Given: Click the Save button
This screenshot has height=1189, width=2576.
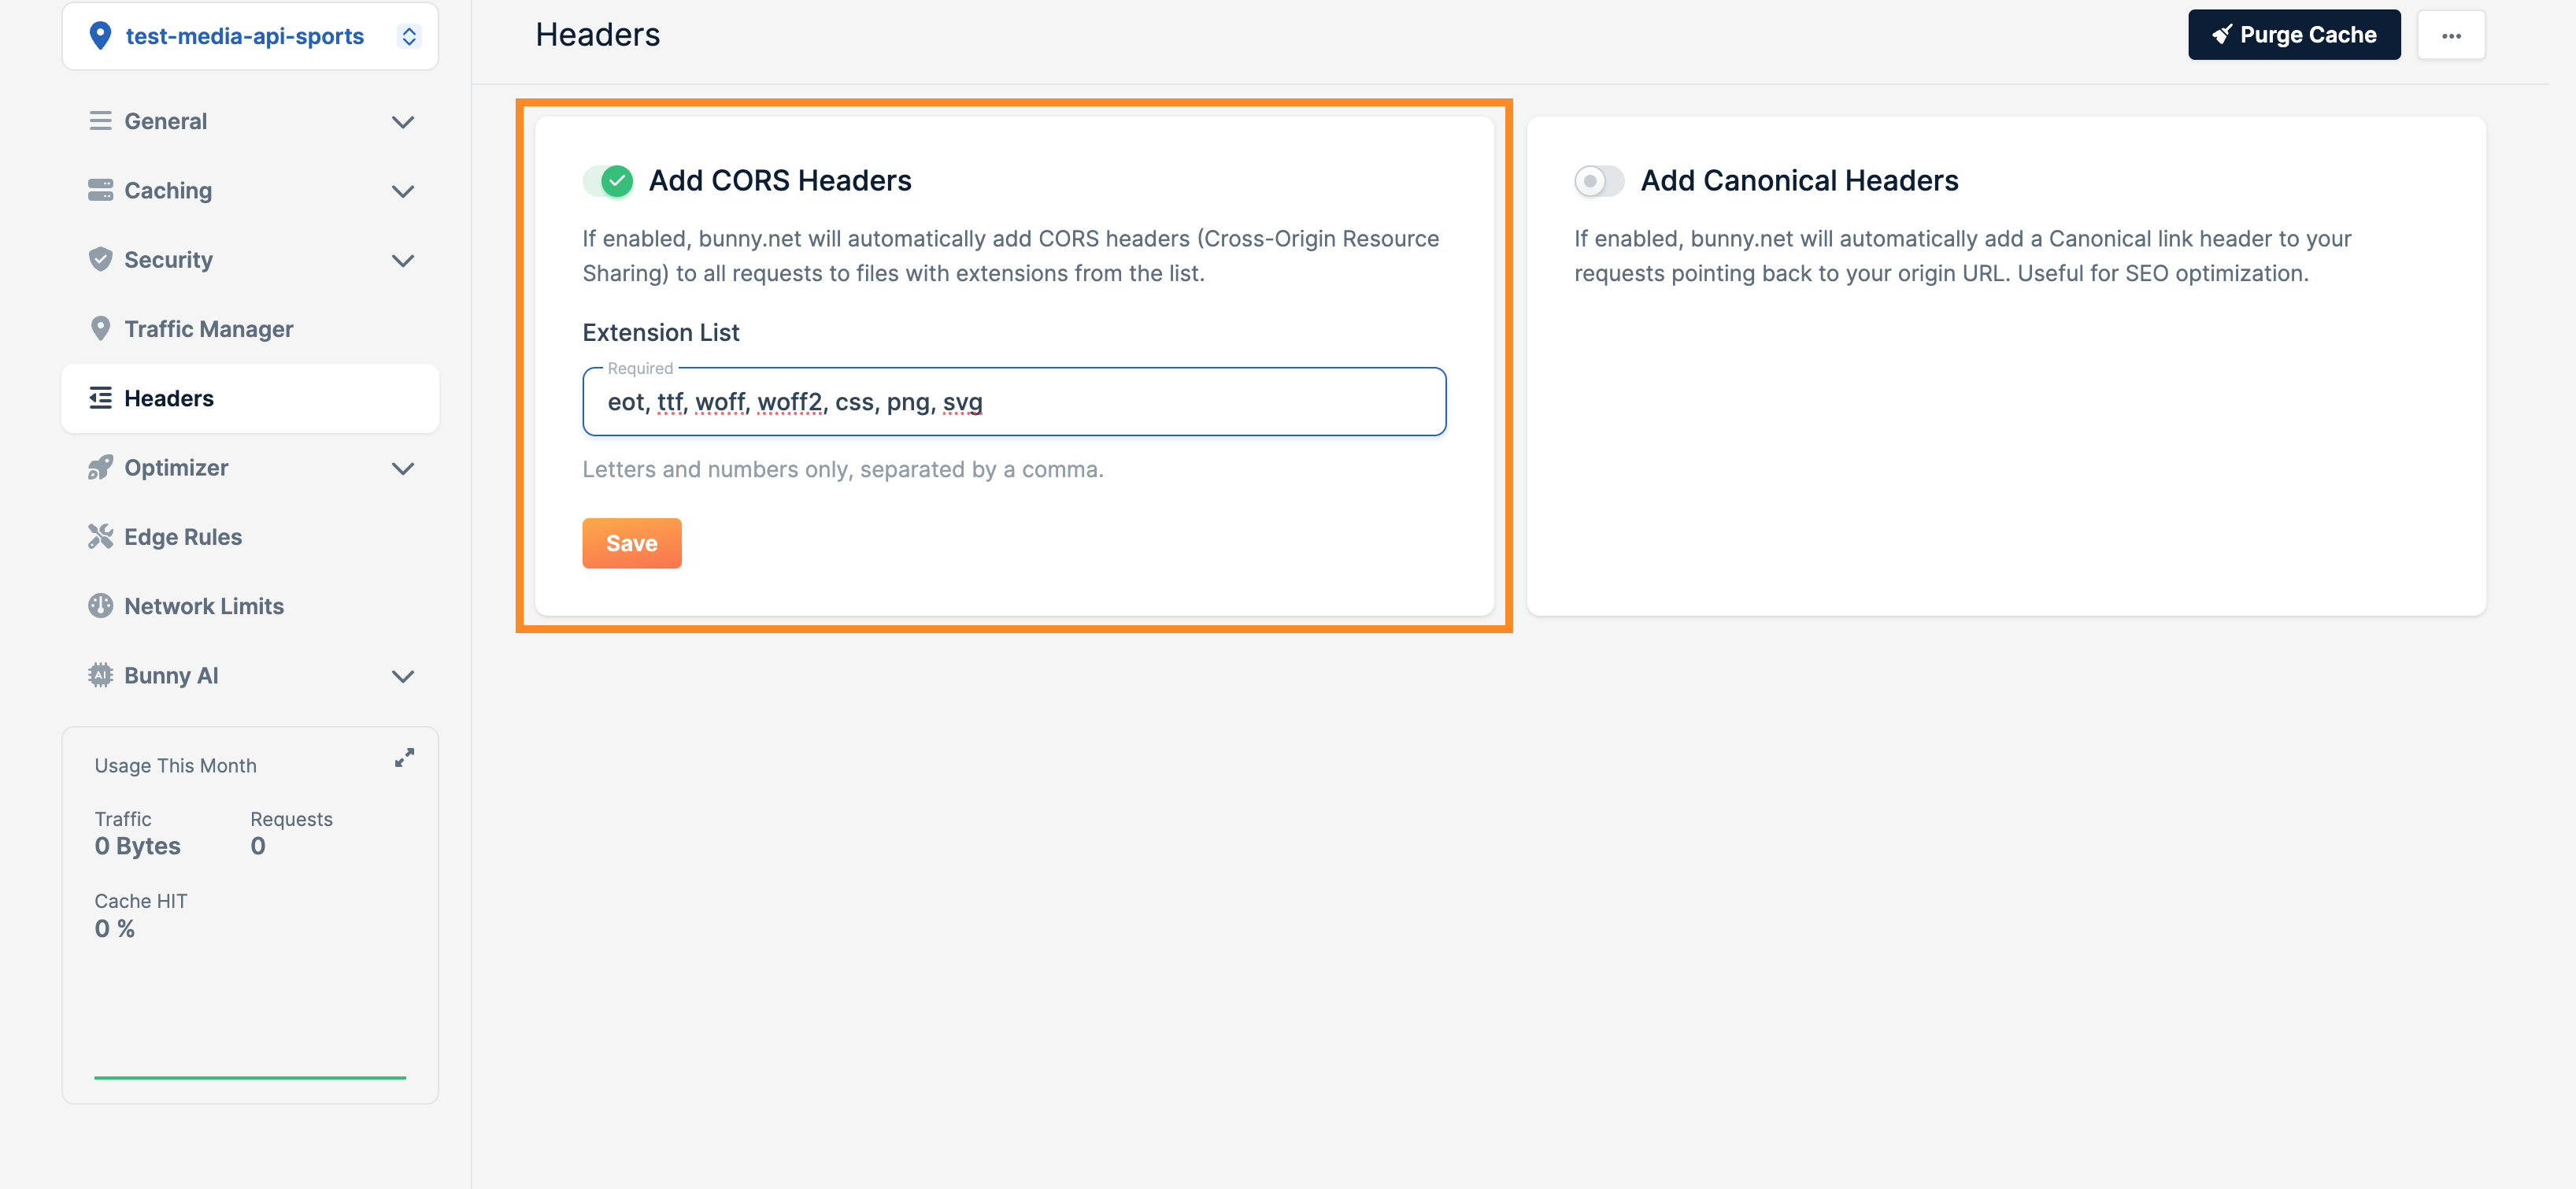Looking at the screenshot, I should pyautogui.click(x=632, y=542).
